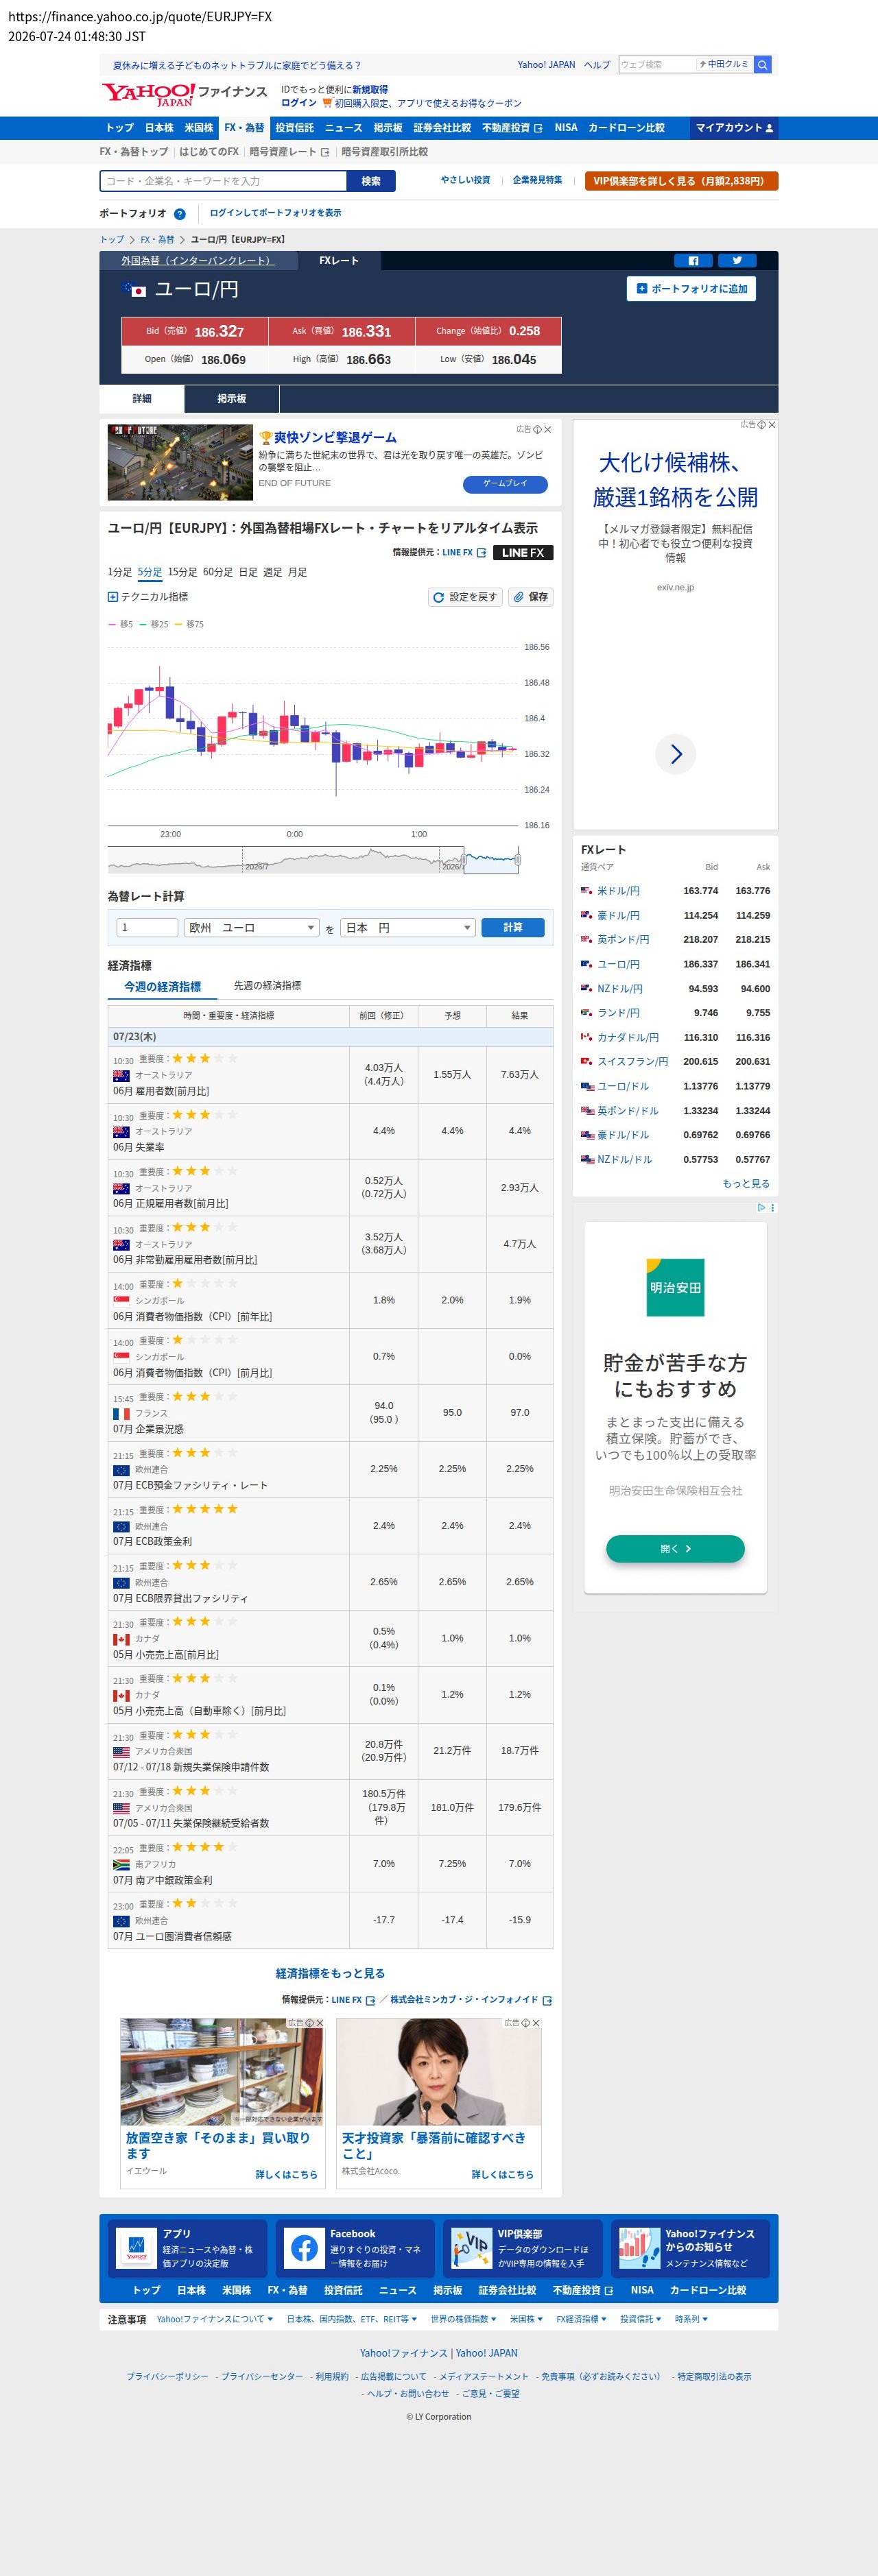Open portfolio help question mark icon
This screenshot has width=878, height=2576.
coord(179,214)
